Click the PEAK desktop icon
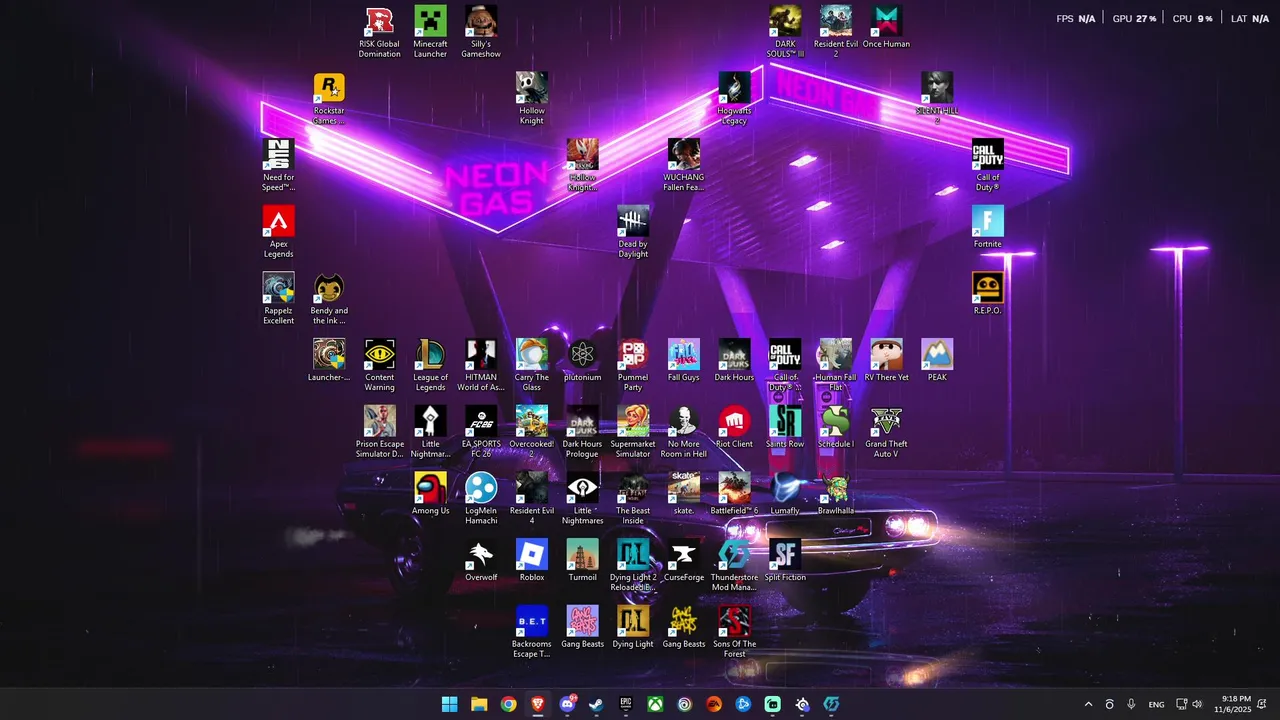This screenshot has width=1280, height=720. 937,360
